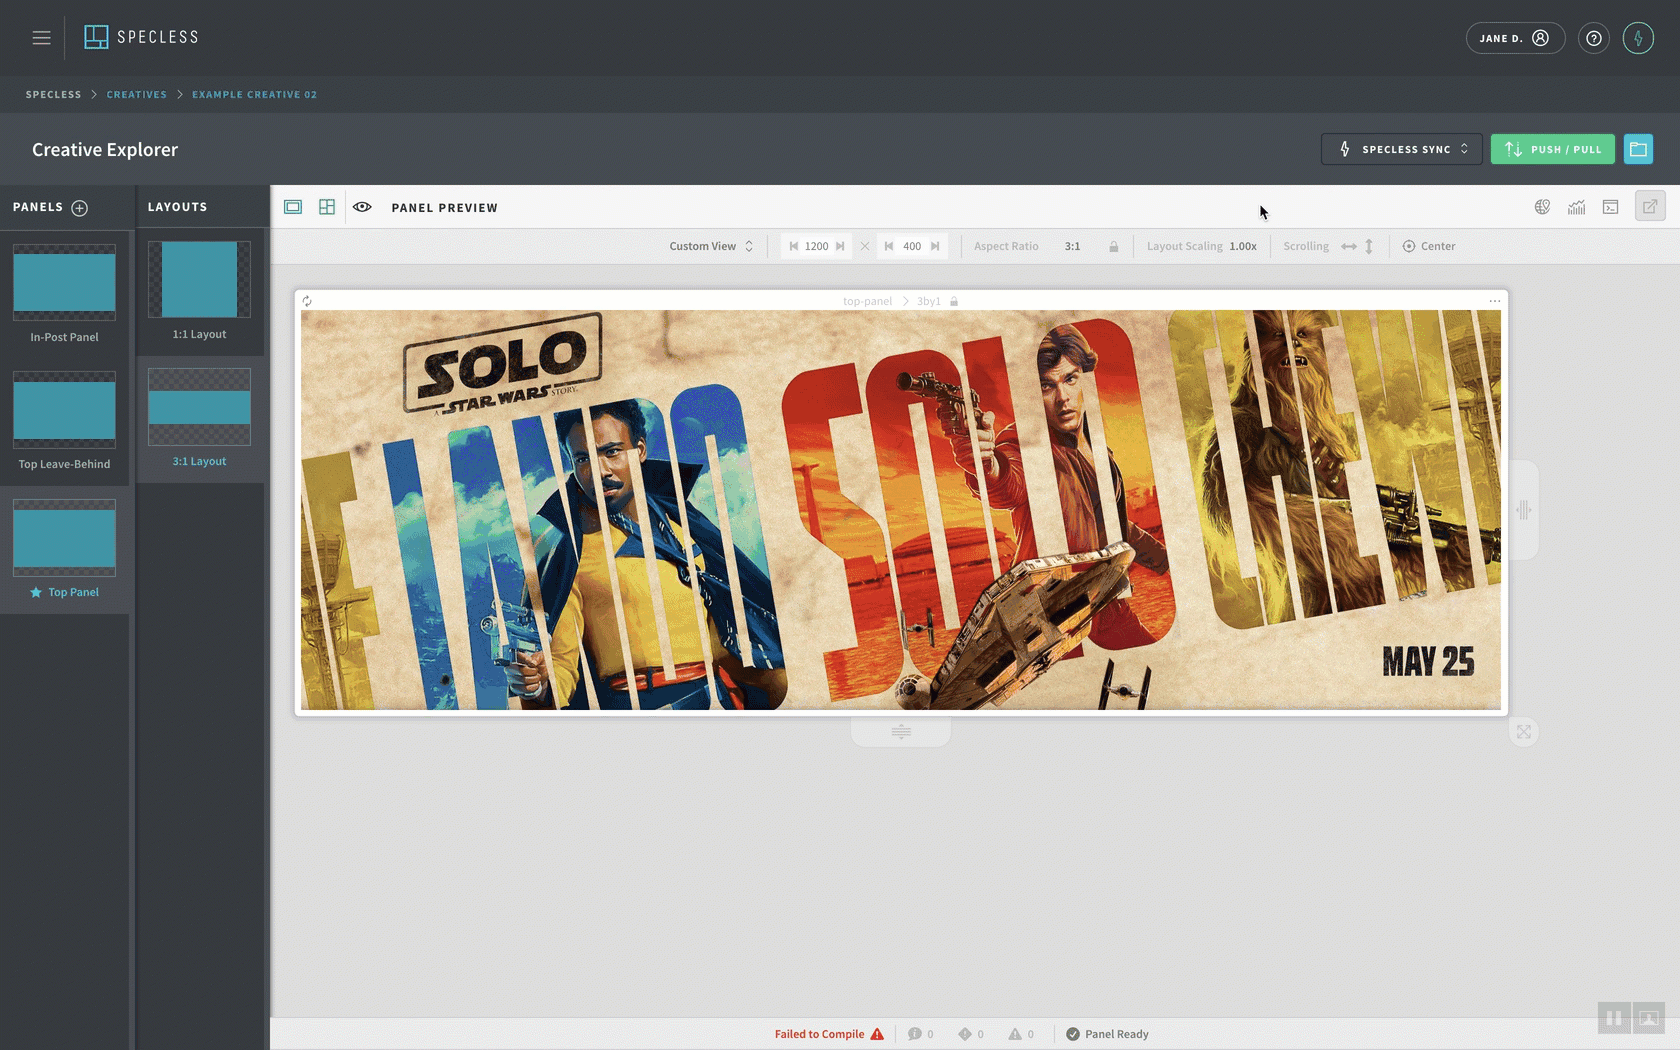
Task: Open the hamburger main menu
Action: click(x=41, y=37)
